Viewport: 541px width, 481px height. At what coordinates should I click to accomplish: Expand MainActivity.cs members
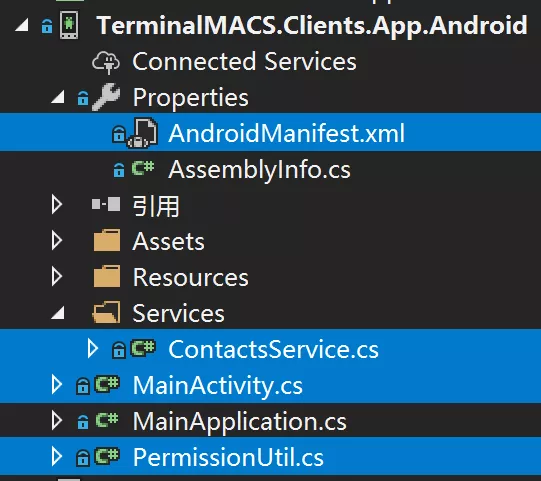57,385
